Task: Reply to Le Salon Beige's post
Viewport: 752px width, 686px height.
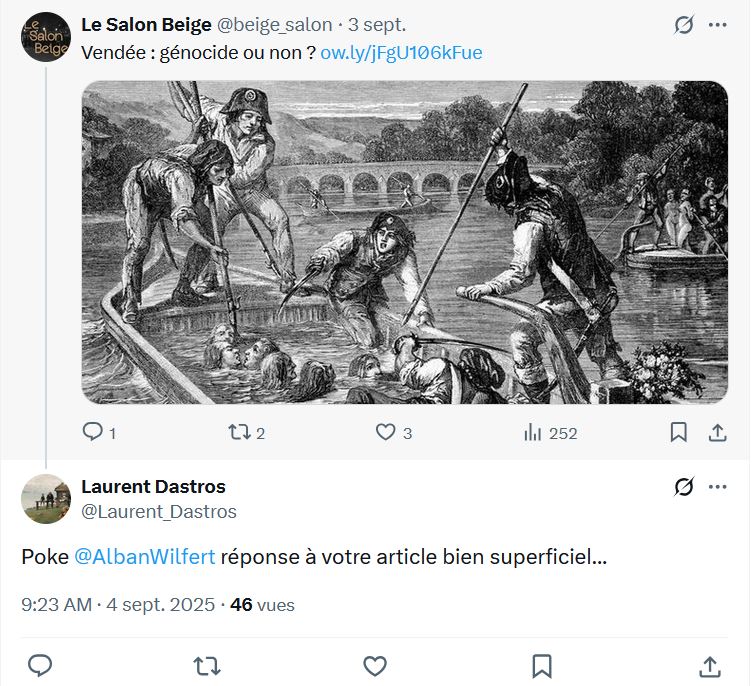Action: 93,432
